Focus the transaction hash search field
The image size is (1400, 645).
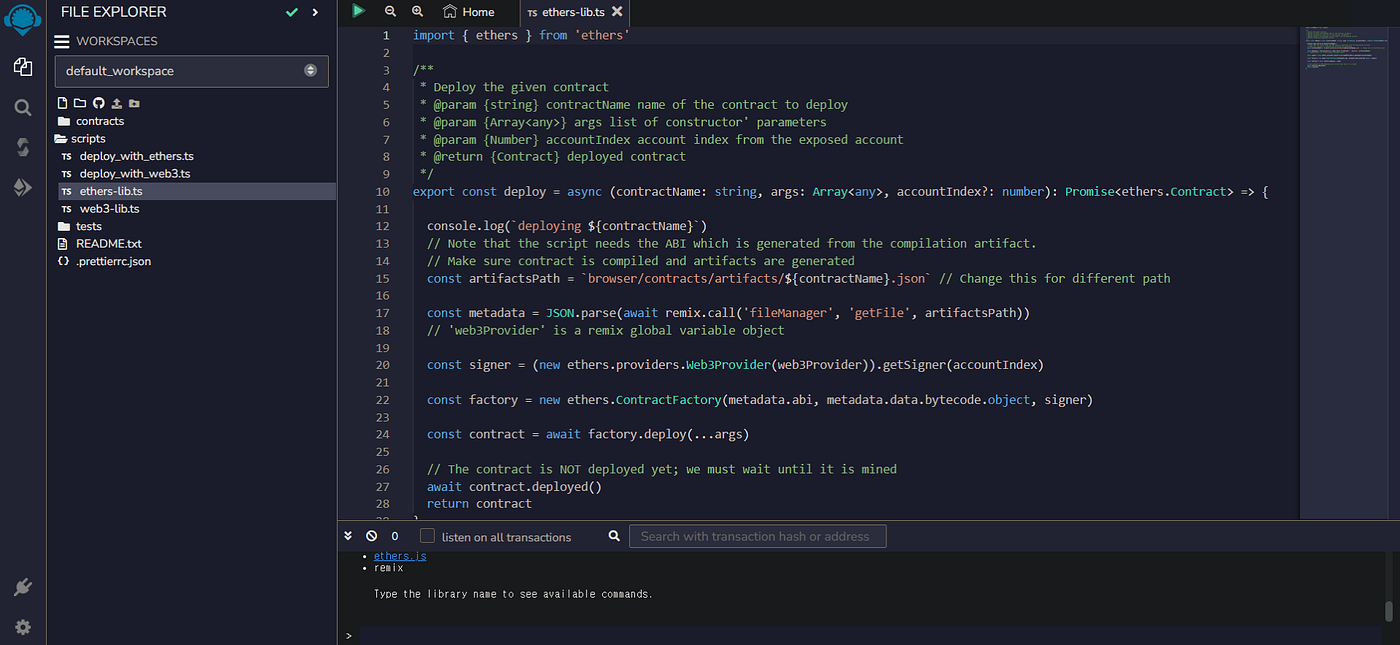pos(757,536)
